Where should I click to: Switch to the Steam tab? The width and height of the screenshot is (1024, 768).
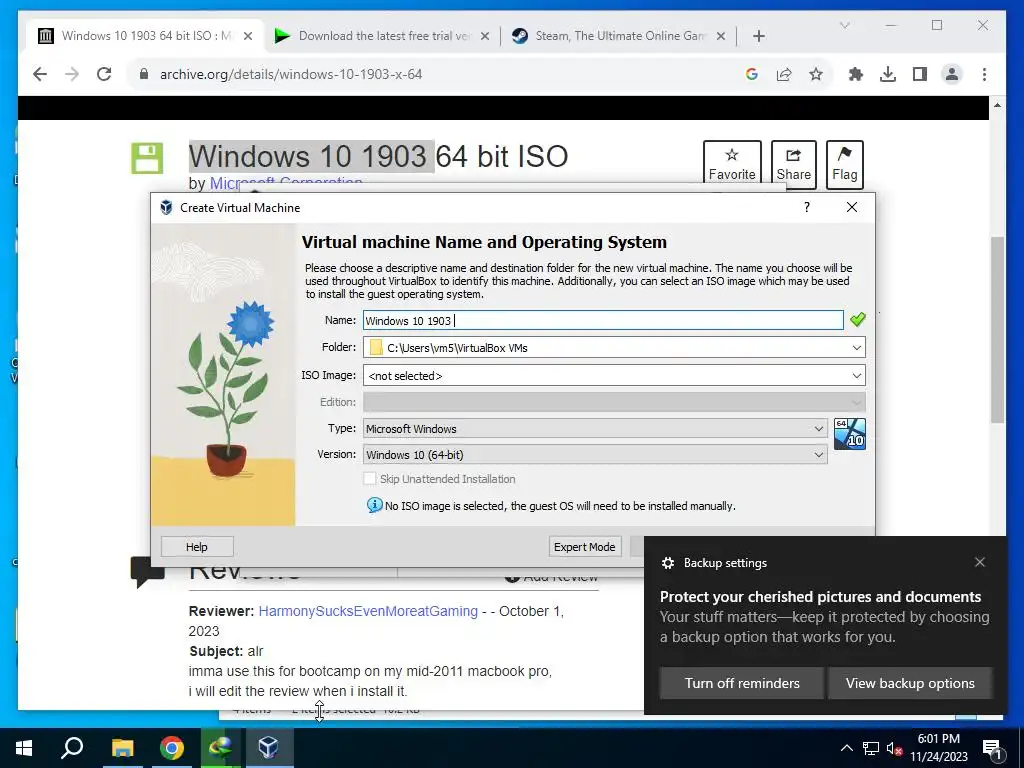[x=618, y=35]
